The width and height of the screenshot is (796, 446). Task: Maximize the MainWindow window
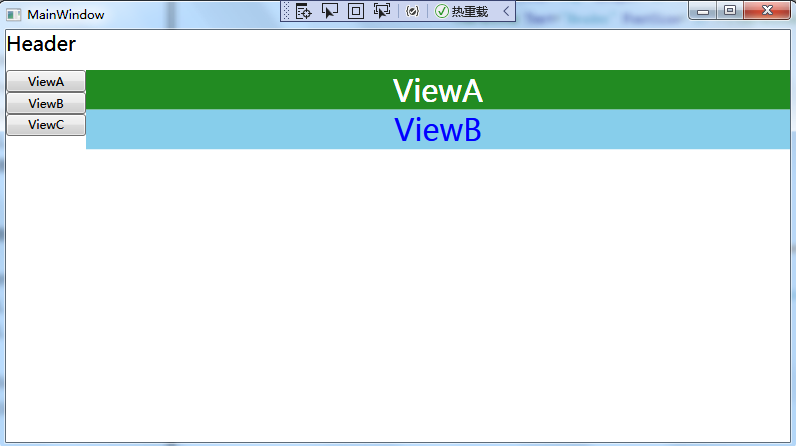[729, 11]
